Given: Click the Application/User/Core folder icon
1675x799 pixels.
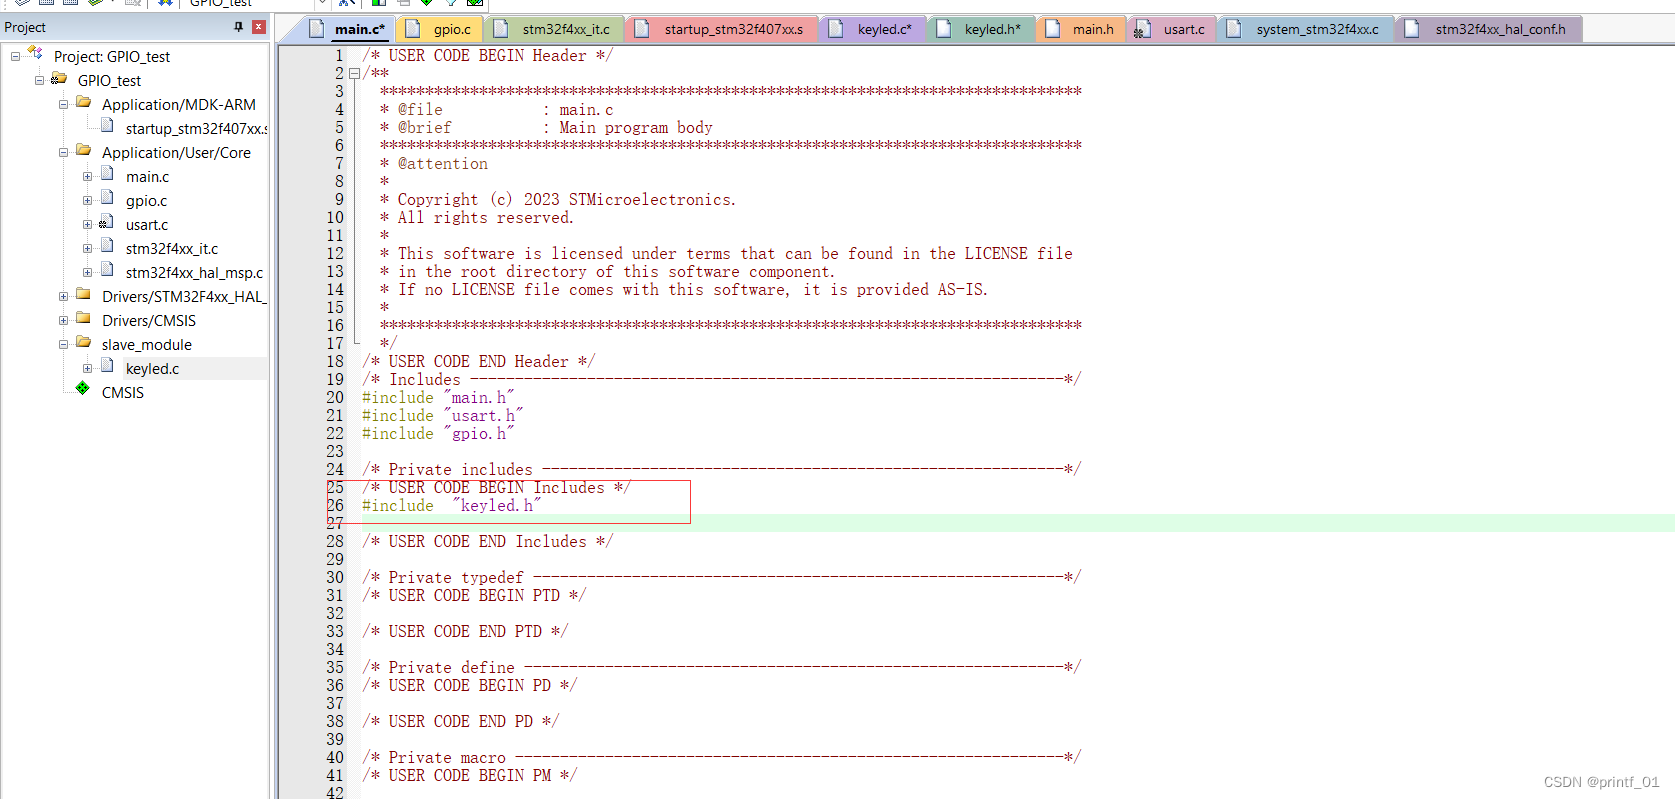Looking at the screenshot, I should 84,151.
